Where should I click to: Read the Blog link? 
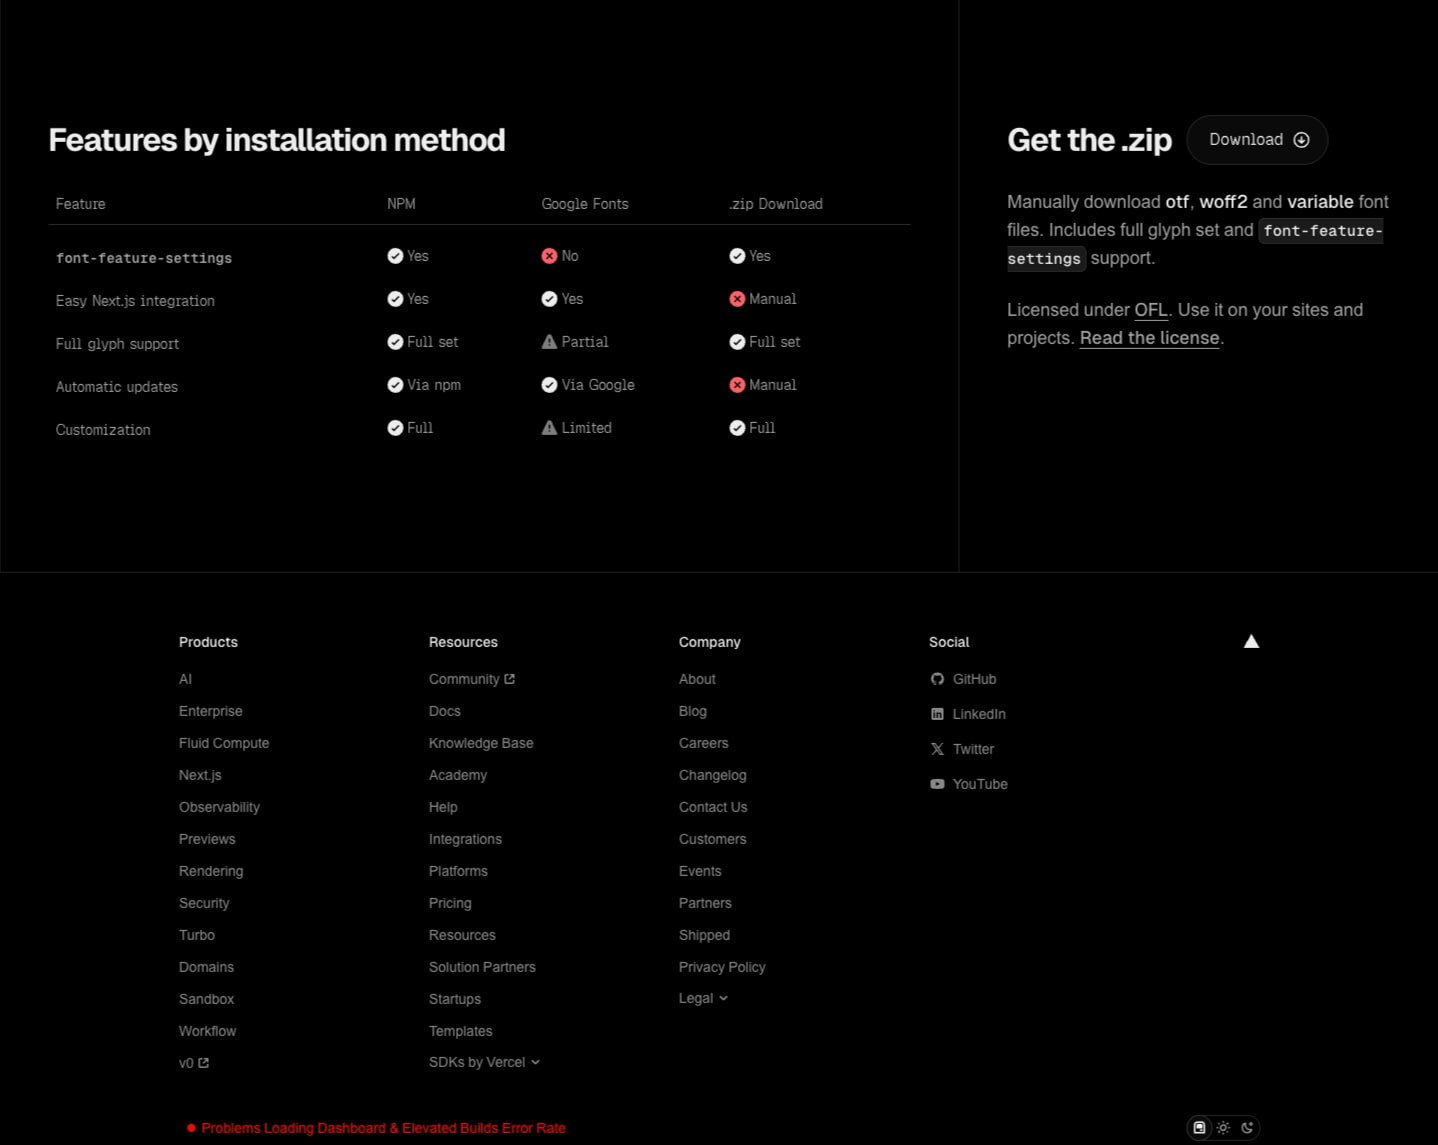[693, 711]
